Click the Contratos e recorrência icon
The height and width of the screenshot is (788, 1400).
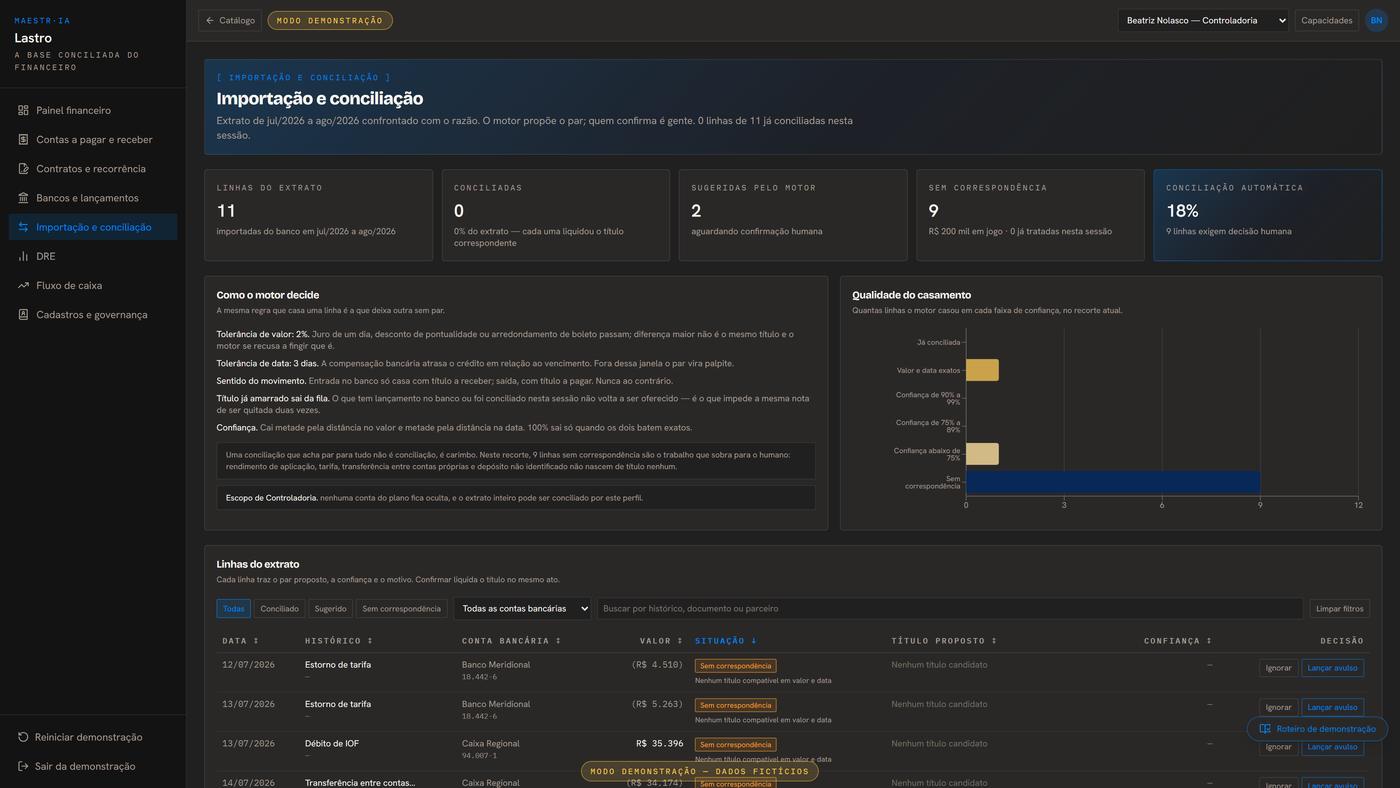(x=23, y=168)
